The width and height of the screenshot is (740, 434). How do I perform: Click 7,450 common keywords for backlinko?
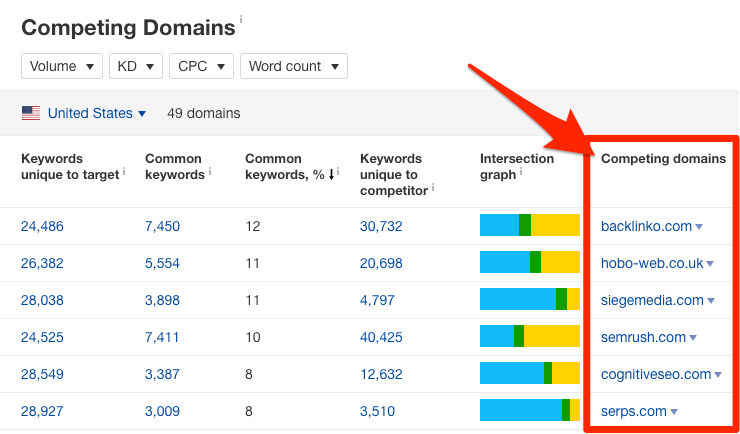point(162,226)
